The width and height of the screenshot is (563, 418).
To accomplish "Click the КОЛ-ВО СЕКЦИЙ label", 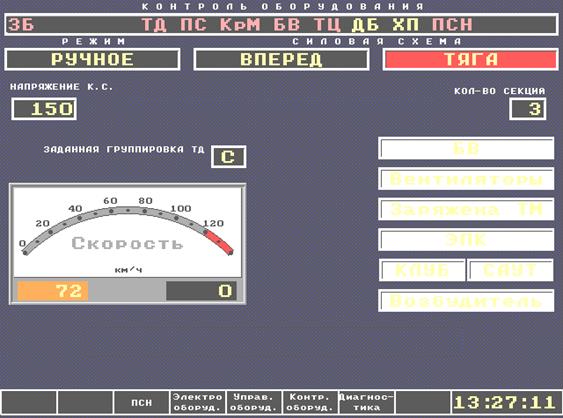I will [x=499, y=91].
